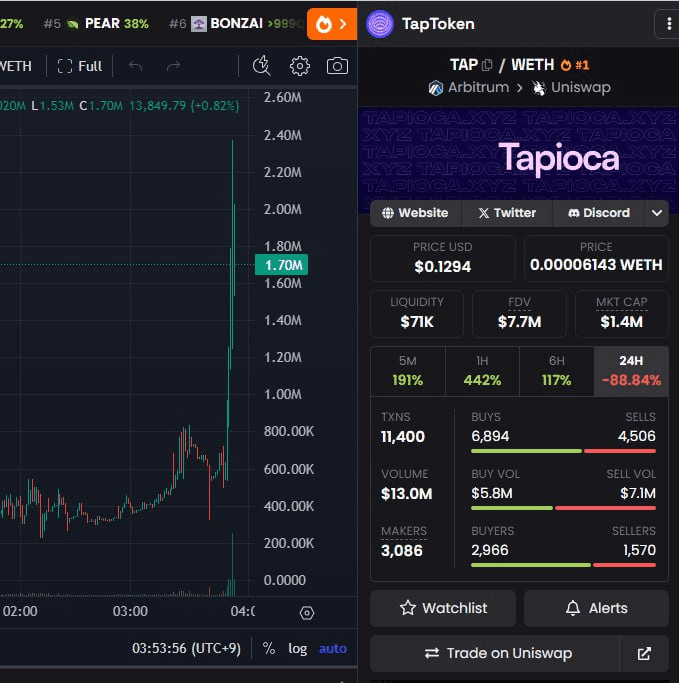Screen dimensions: 679x683
Task: Click the MKT CAP $1.4M box
Action: [622, 314]
